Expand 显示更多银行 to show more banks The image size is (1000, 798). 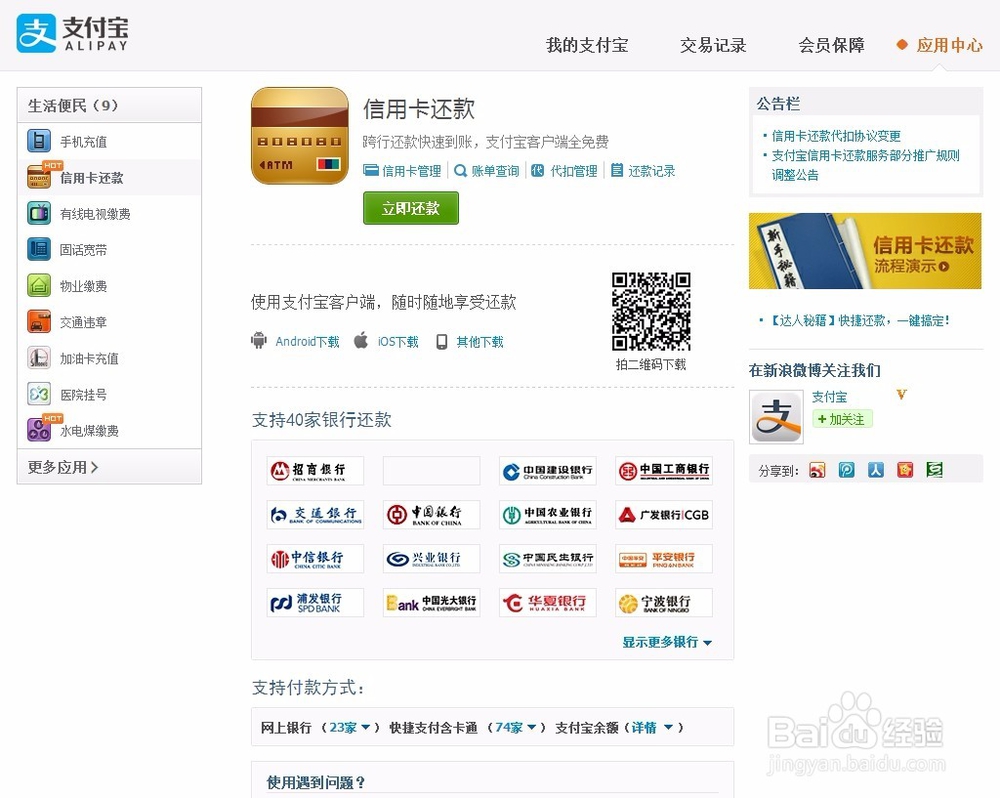click(x=667, y=642)
